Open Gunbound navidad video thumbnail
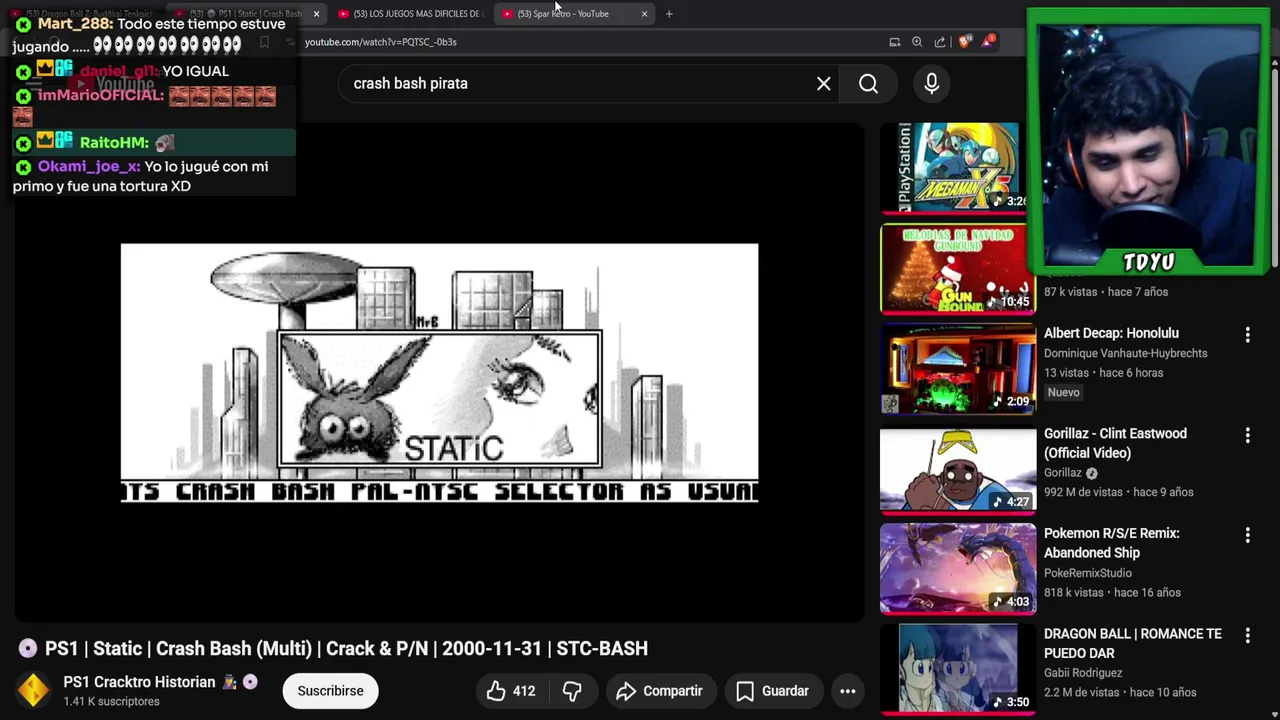This screenshot has width=1280, height=720. pos(958,268)
